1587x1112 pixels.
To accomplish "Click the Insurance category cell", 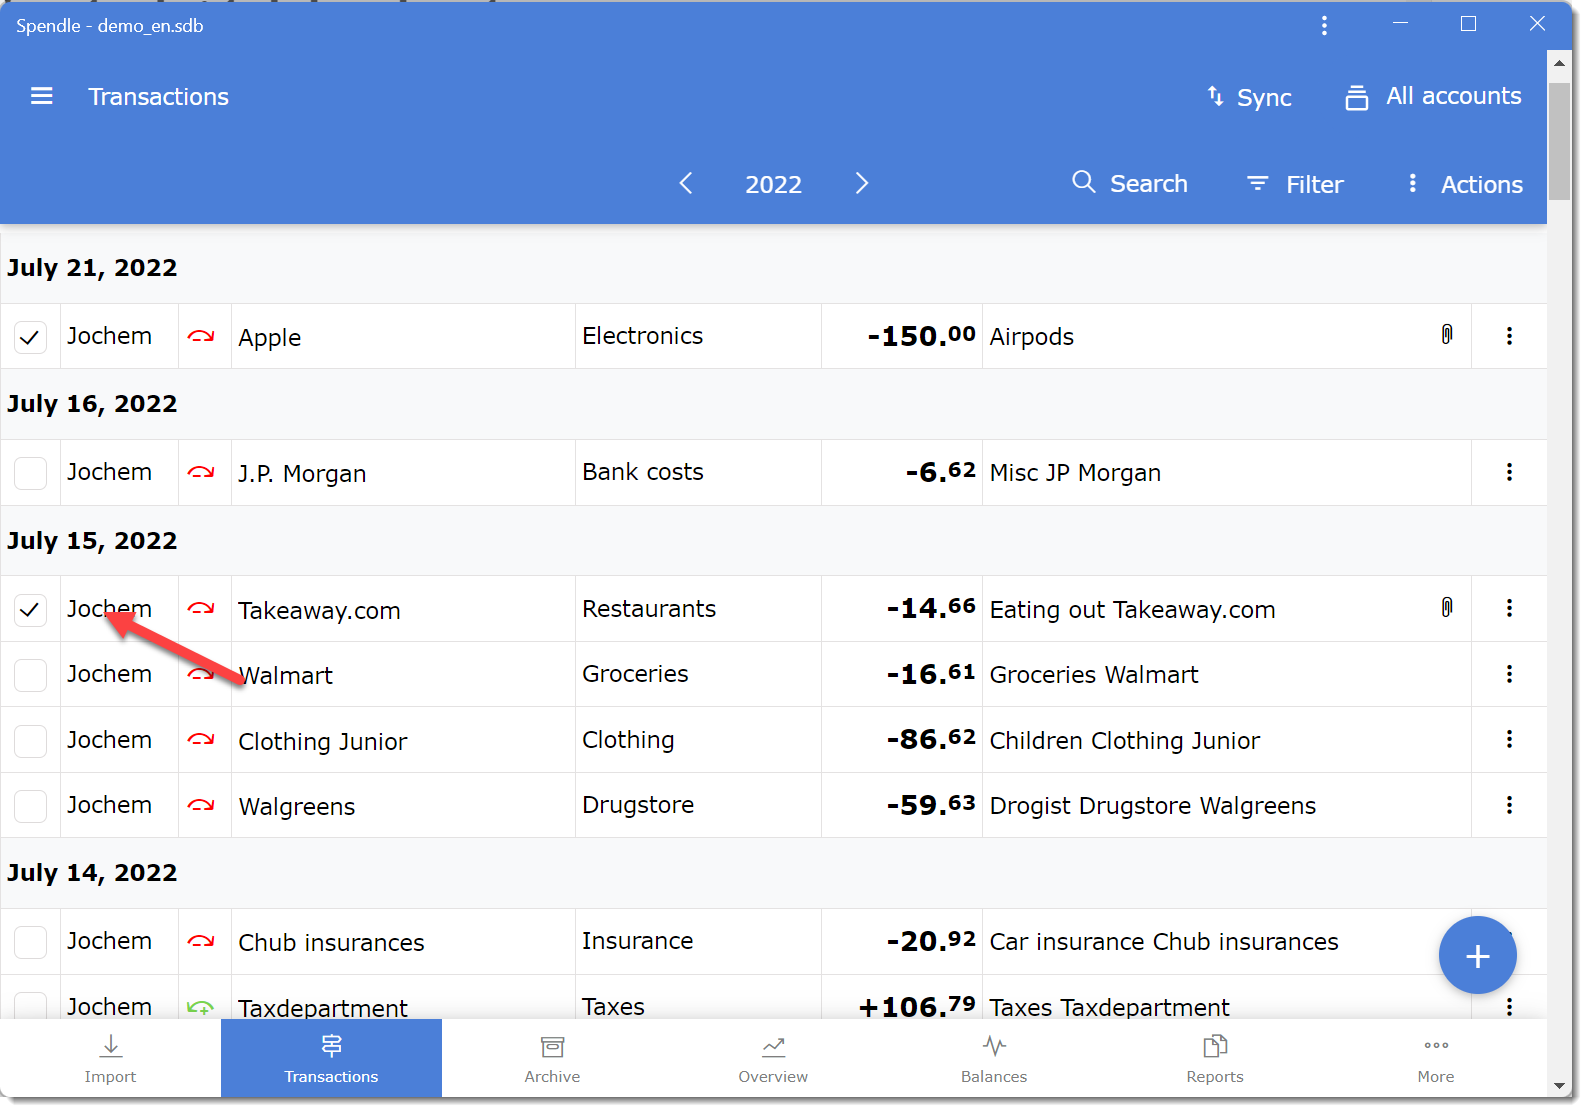I will pyautogui.click(x=698, y=941).
